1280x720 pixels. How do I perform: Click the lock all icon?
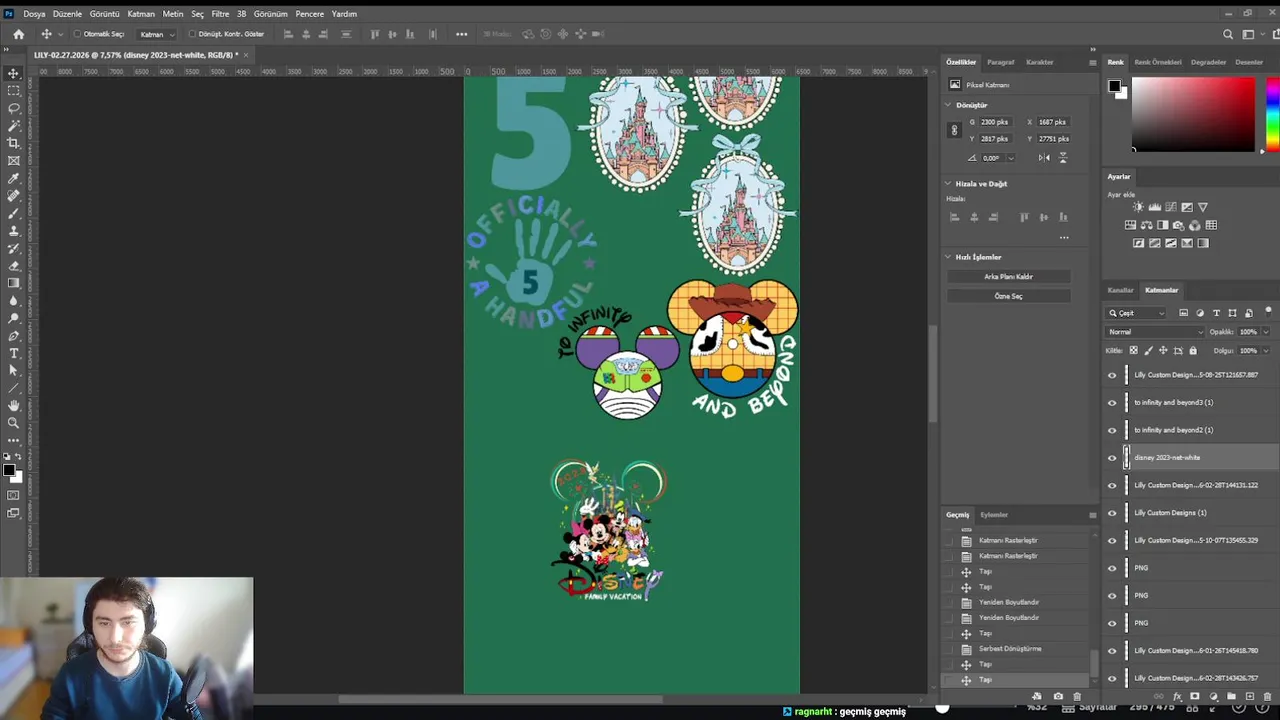[1193, 351]
